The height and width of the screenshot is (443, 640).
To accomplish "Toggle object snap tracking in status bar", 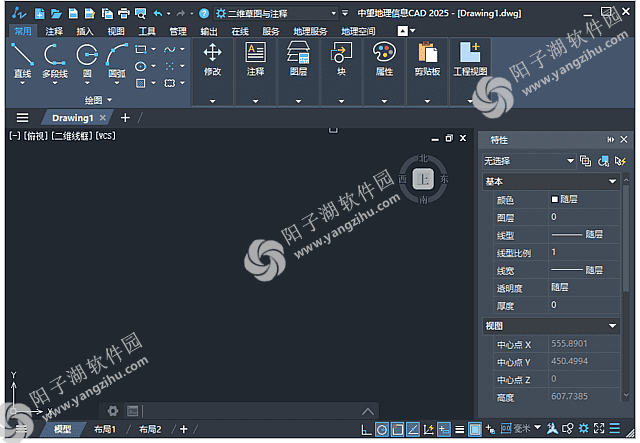I will pos(413,429).
